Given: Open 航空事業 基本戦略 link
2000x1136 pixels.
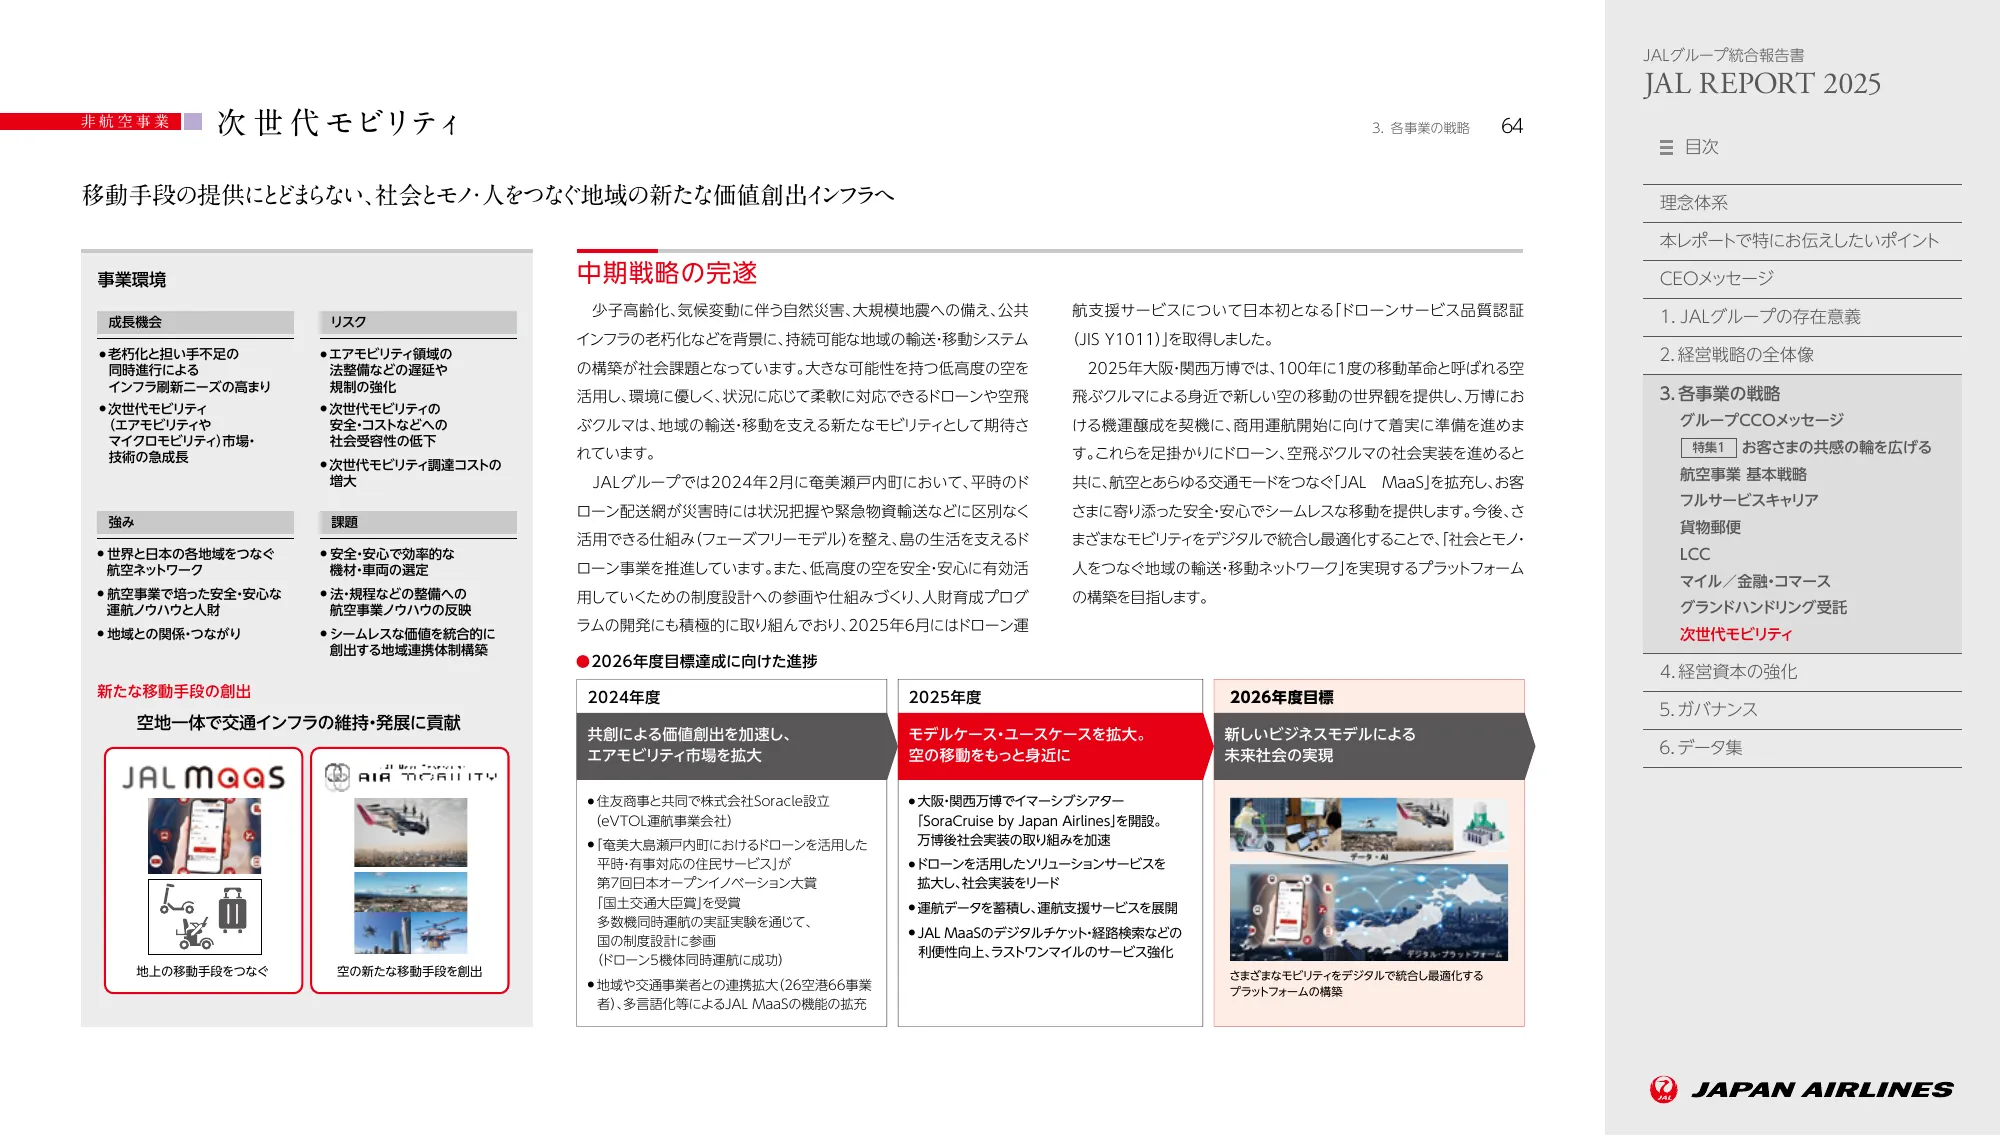Looking at the screenshot, I should 1743,474.
